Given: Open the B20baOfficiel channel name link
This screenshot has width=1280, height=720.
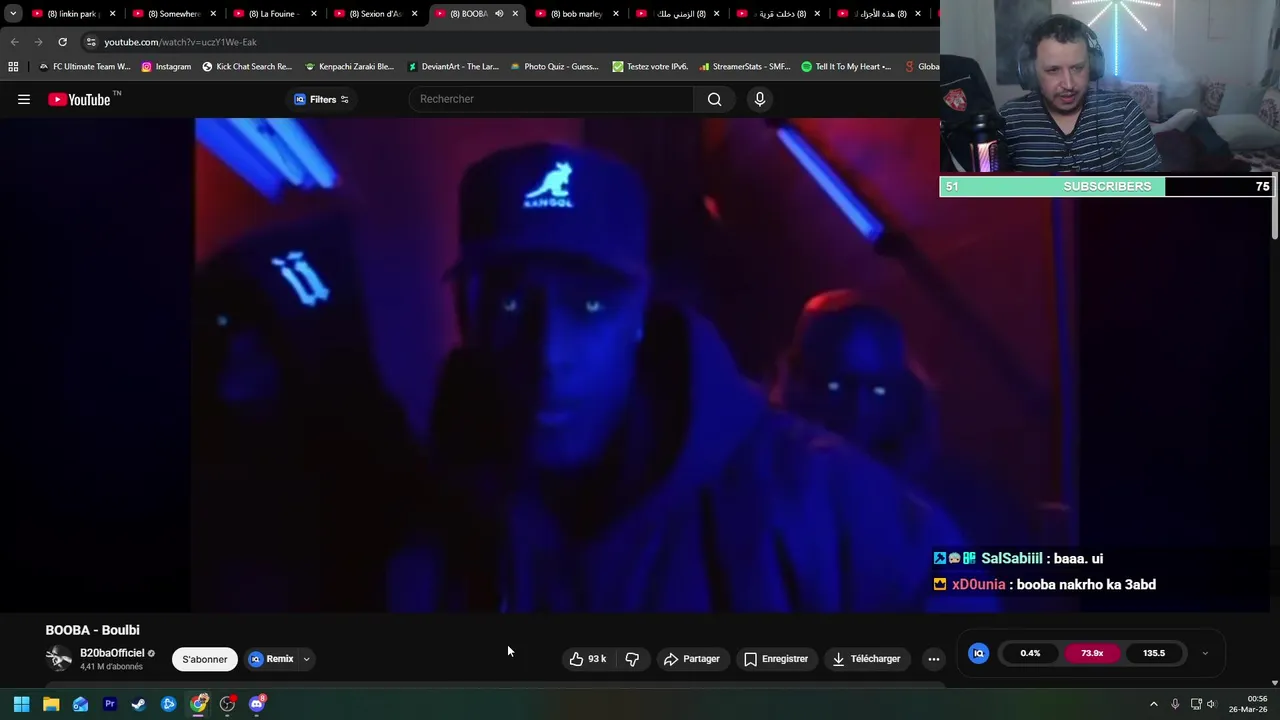Looking at the screenshot, I should coord(112,653).
